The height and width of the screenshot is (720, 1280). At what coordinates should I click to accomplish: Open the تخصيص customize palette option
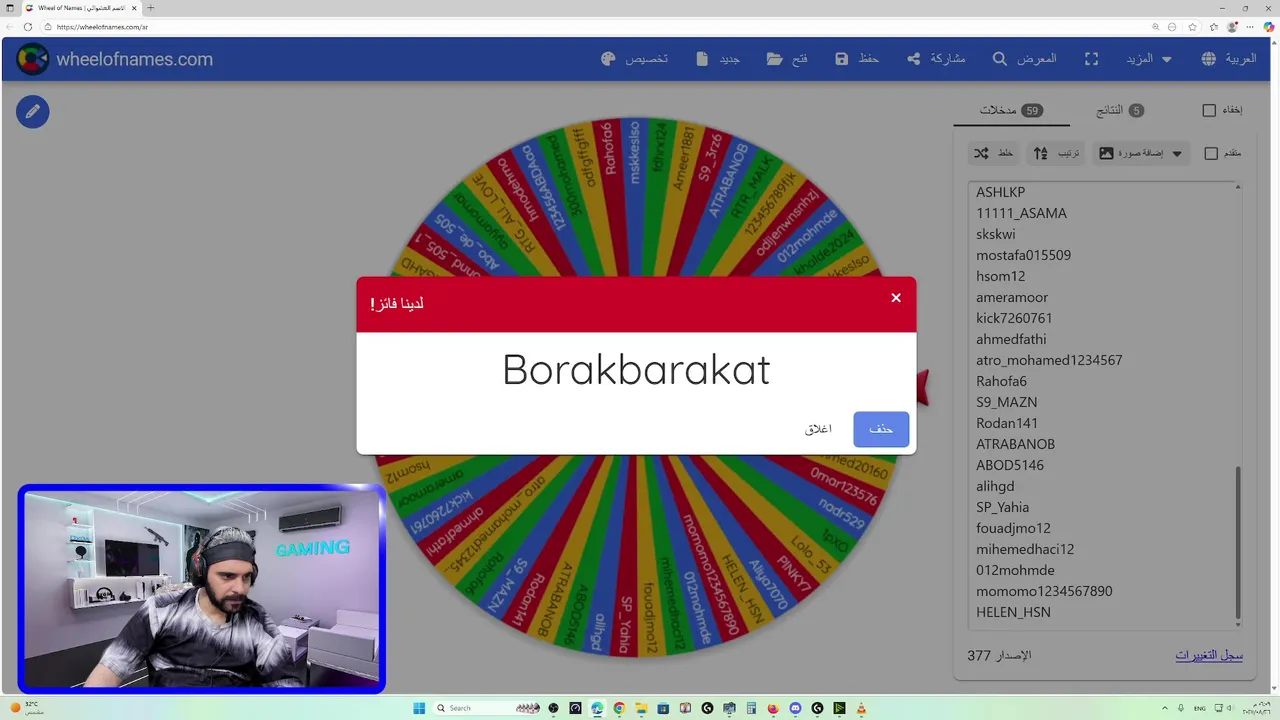(x=634, y=59)
